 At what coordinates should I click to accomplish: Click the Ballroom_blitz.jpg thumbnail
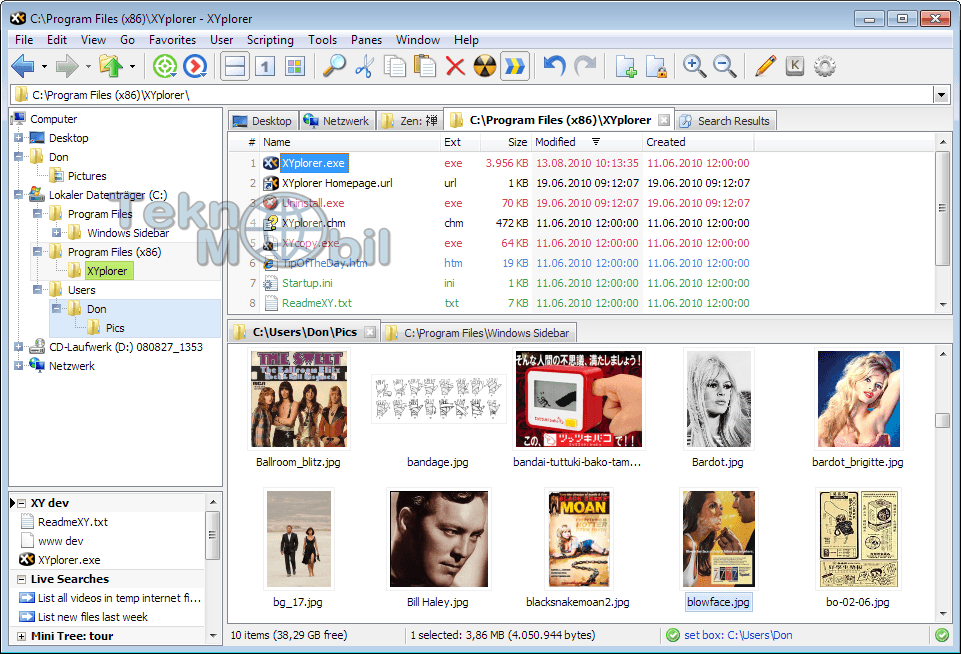click(298, 398)
